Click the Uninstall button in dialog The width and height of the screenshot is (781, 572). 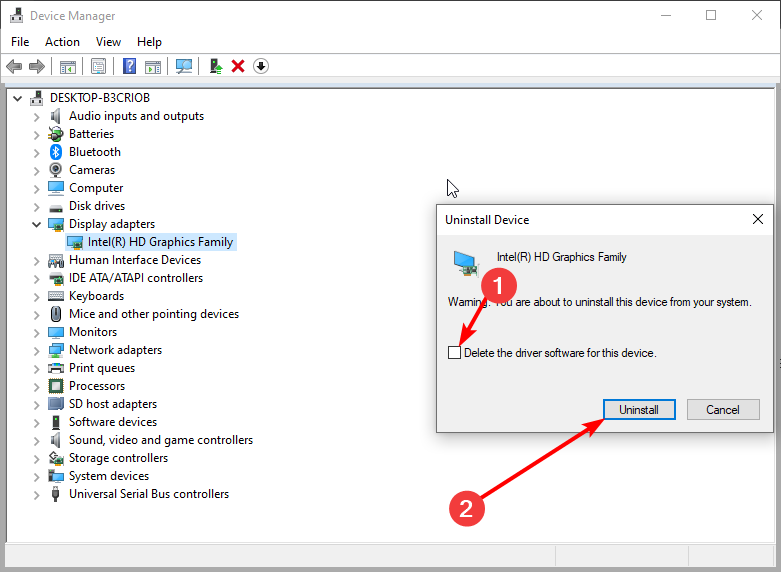coord(639,410)
